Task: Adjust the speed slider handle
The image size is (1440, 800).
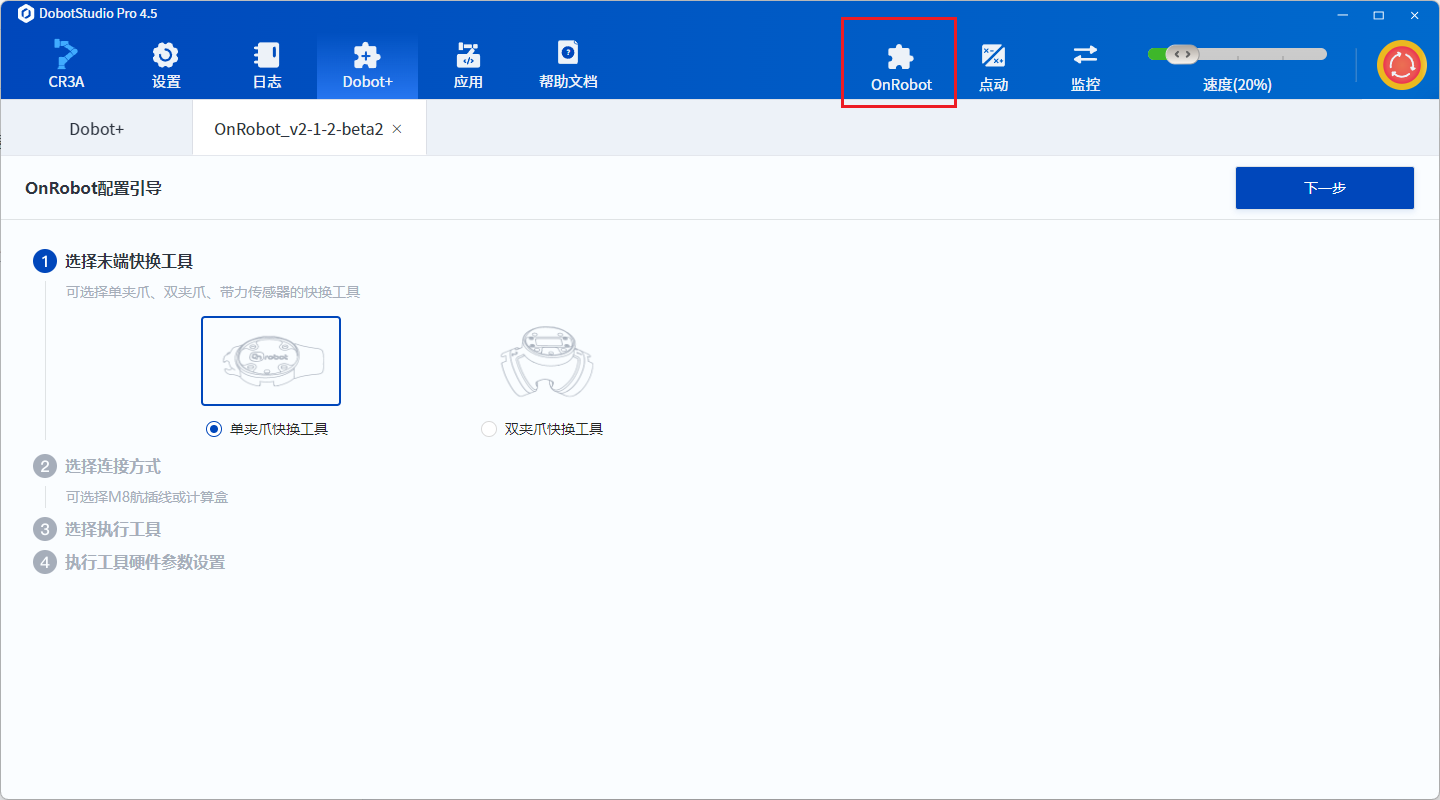Action: pos(1181,54)
